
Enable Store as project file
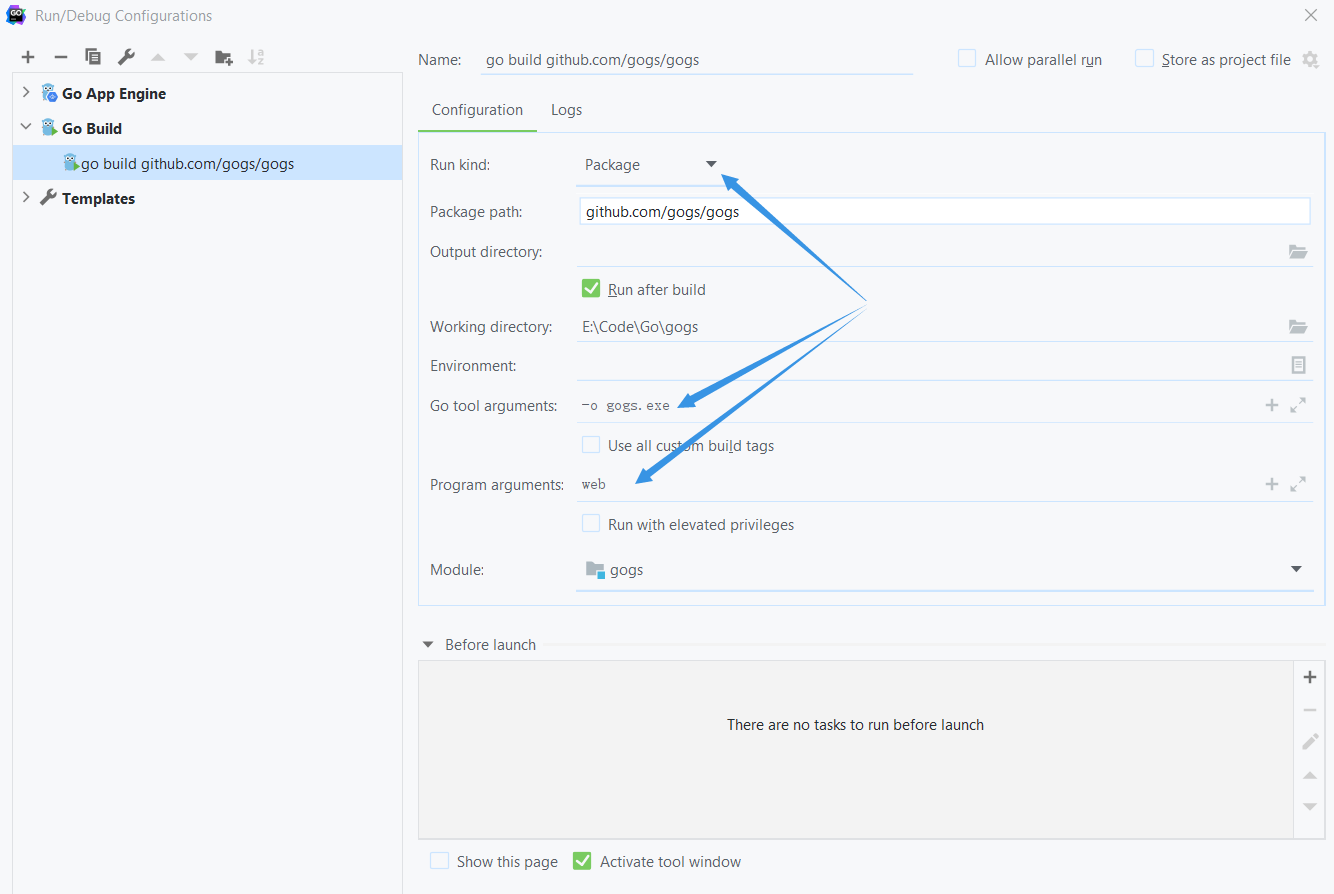(x=1144, y=59)
